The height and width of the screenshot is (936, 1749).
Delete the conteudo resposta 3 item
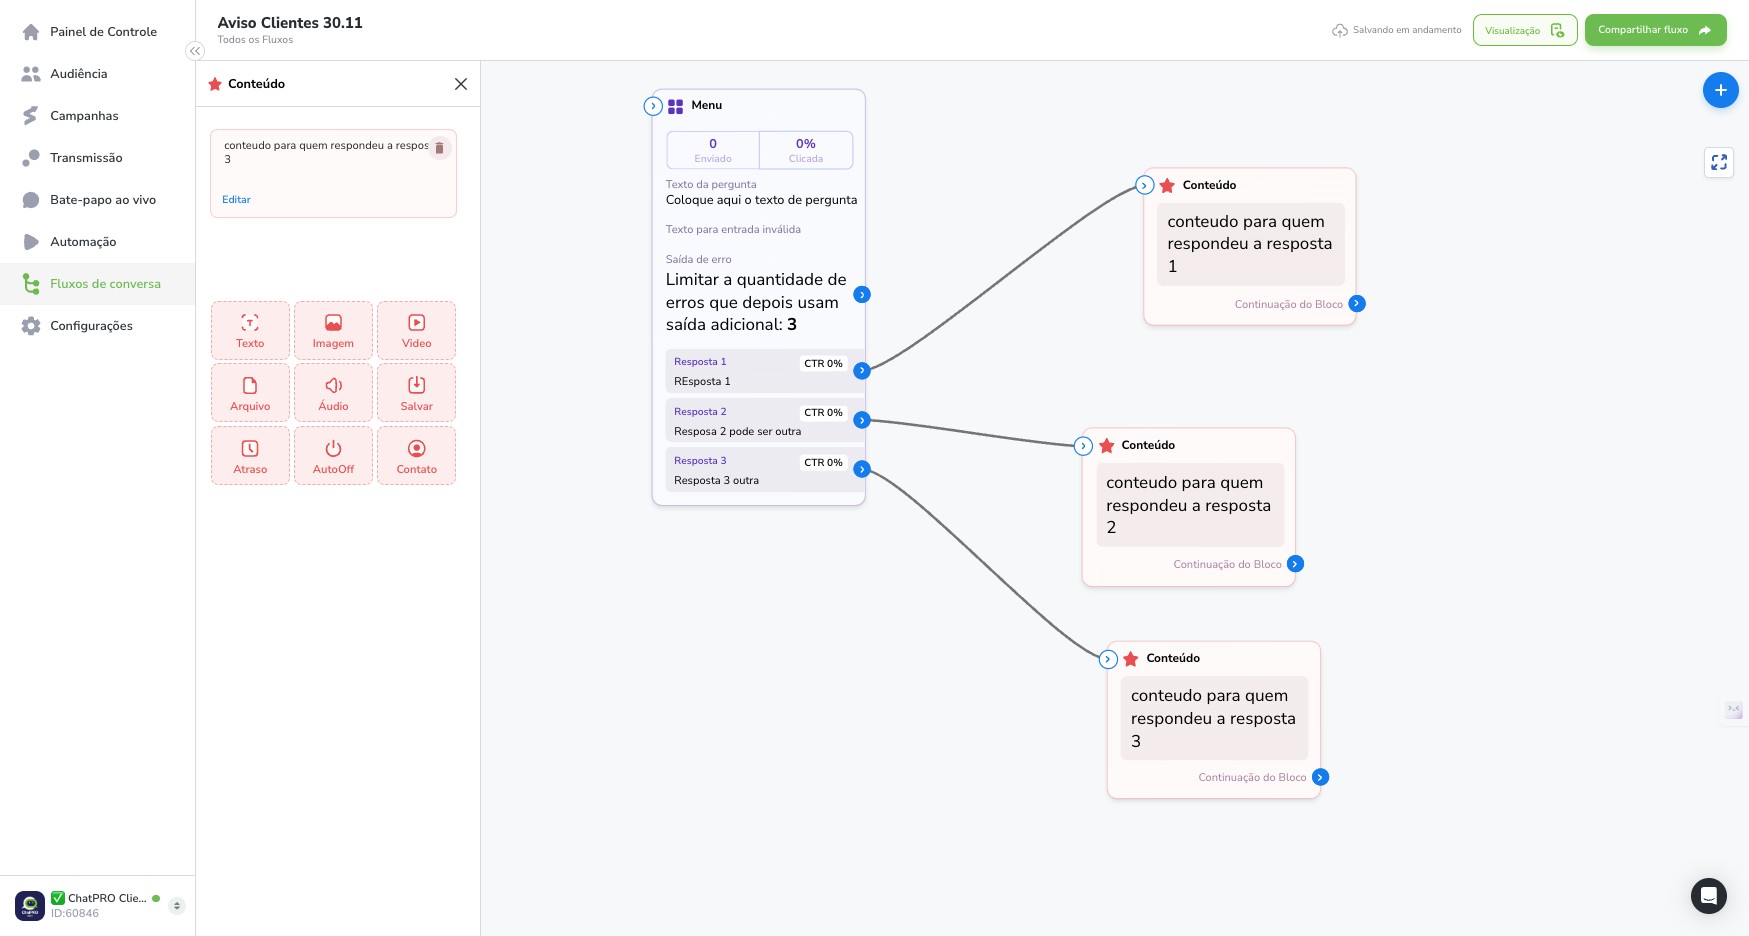tap(439, 148)
